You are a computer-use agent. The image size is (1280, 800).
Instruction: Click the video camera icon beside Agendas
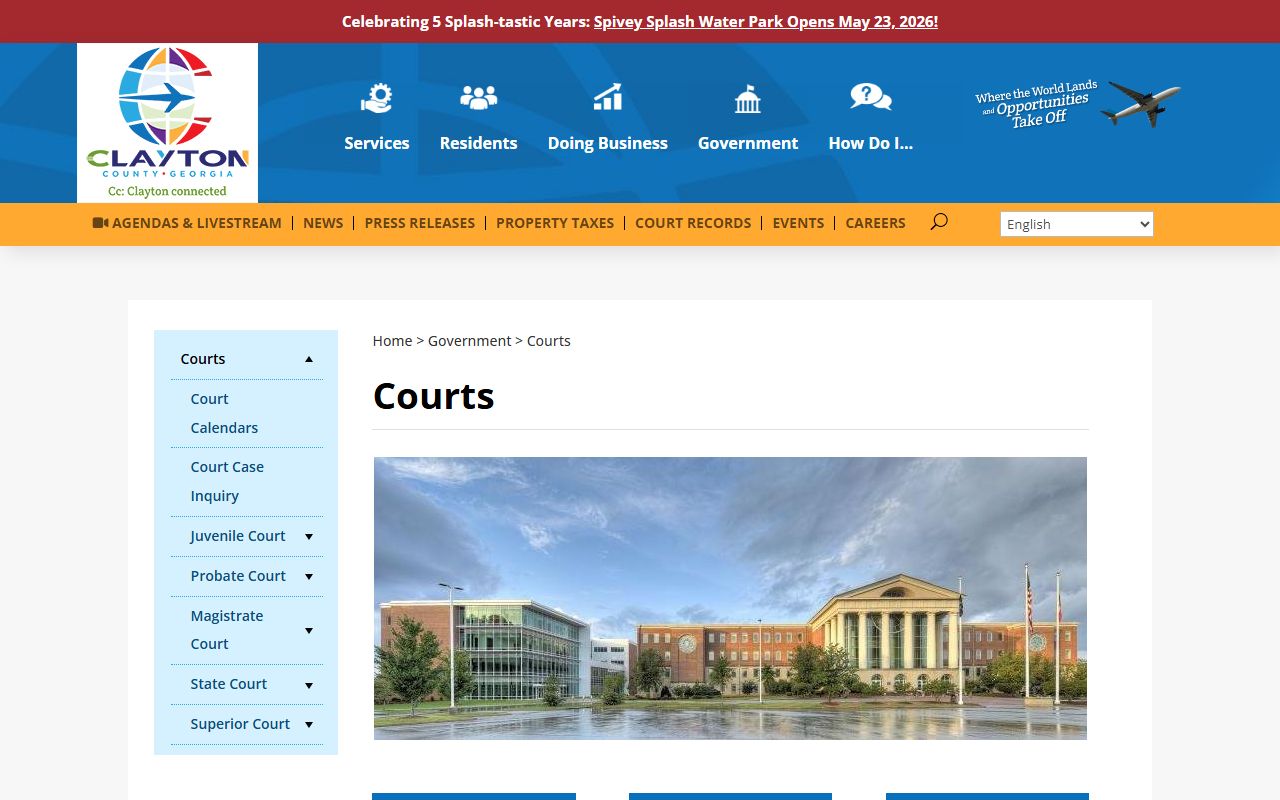point(100,223)
